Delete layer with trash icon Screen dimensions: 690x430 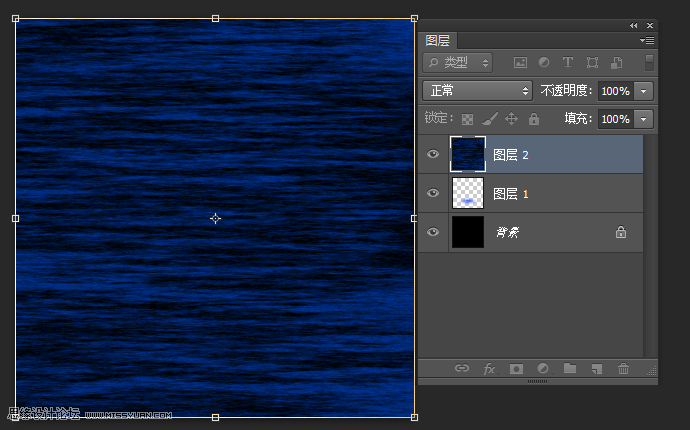tap(623, 368)
